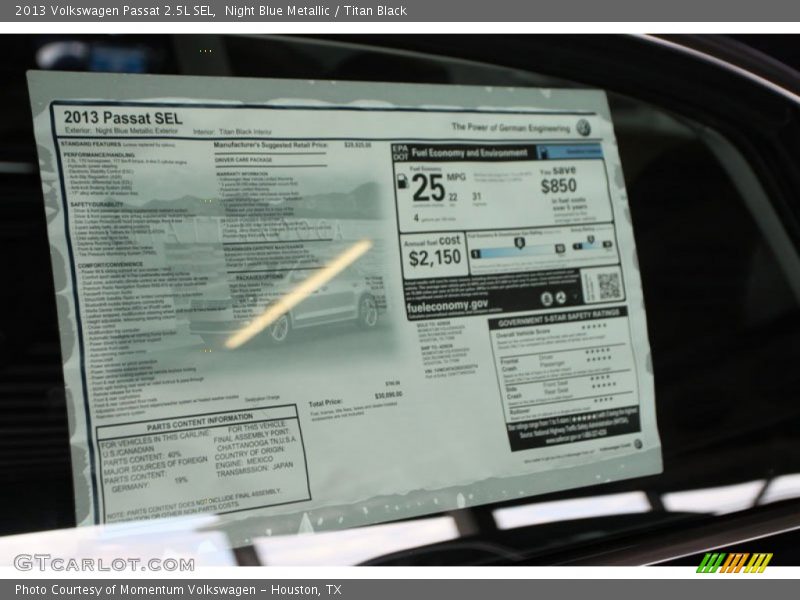Screen dimensions: 800x600
Task: Select the black gas pump icon beside 25 MPG
Action: pos(403,182)
